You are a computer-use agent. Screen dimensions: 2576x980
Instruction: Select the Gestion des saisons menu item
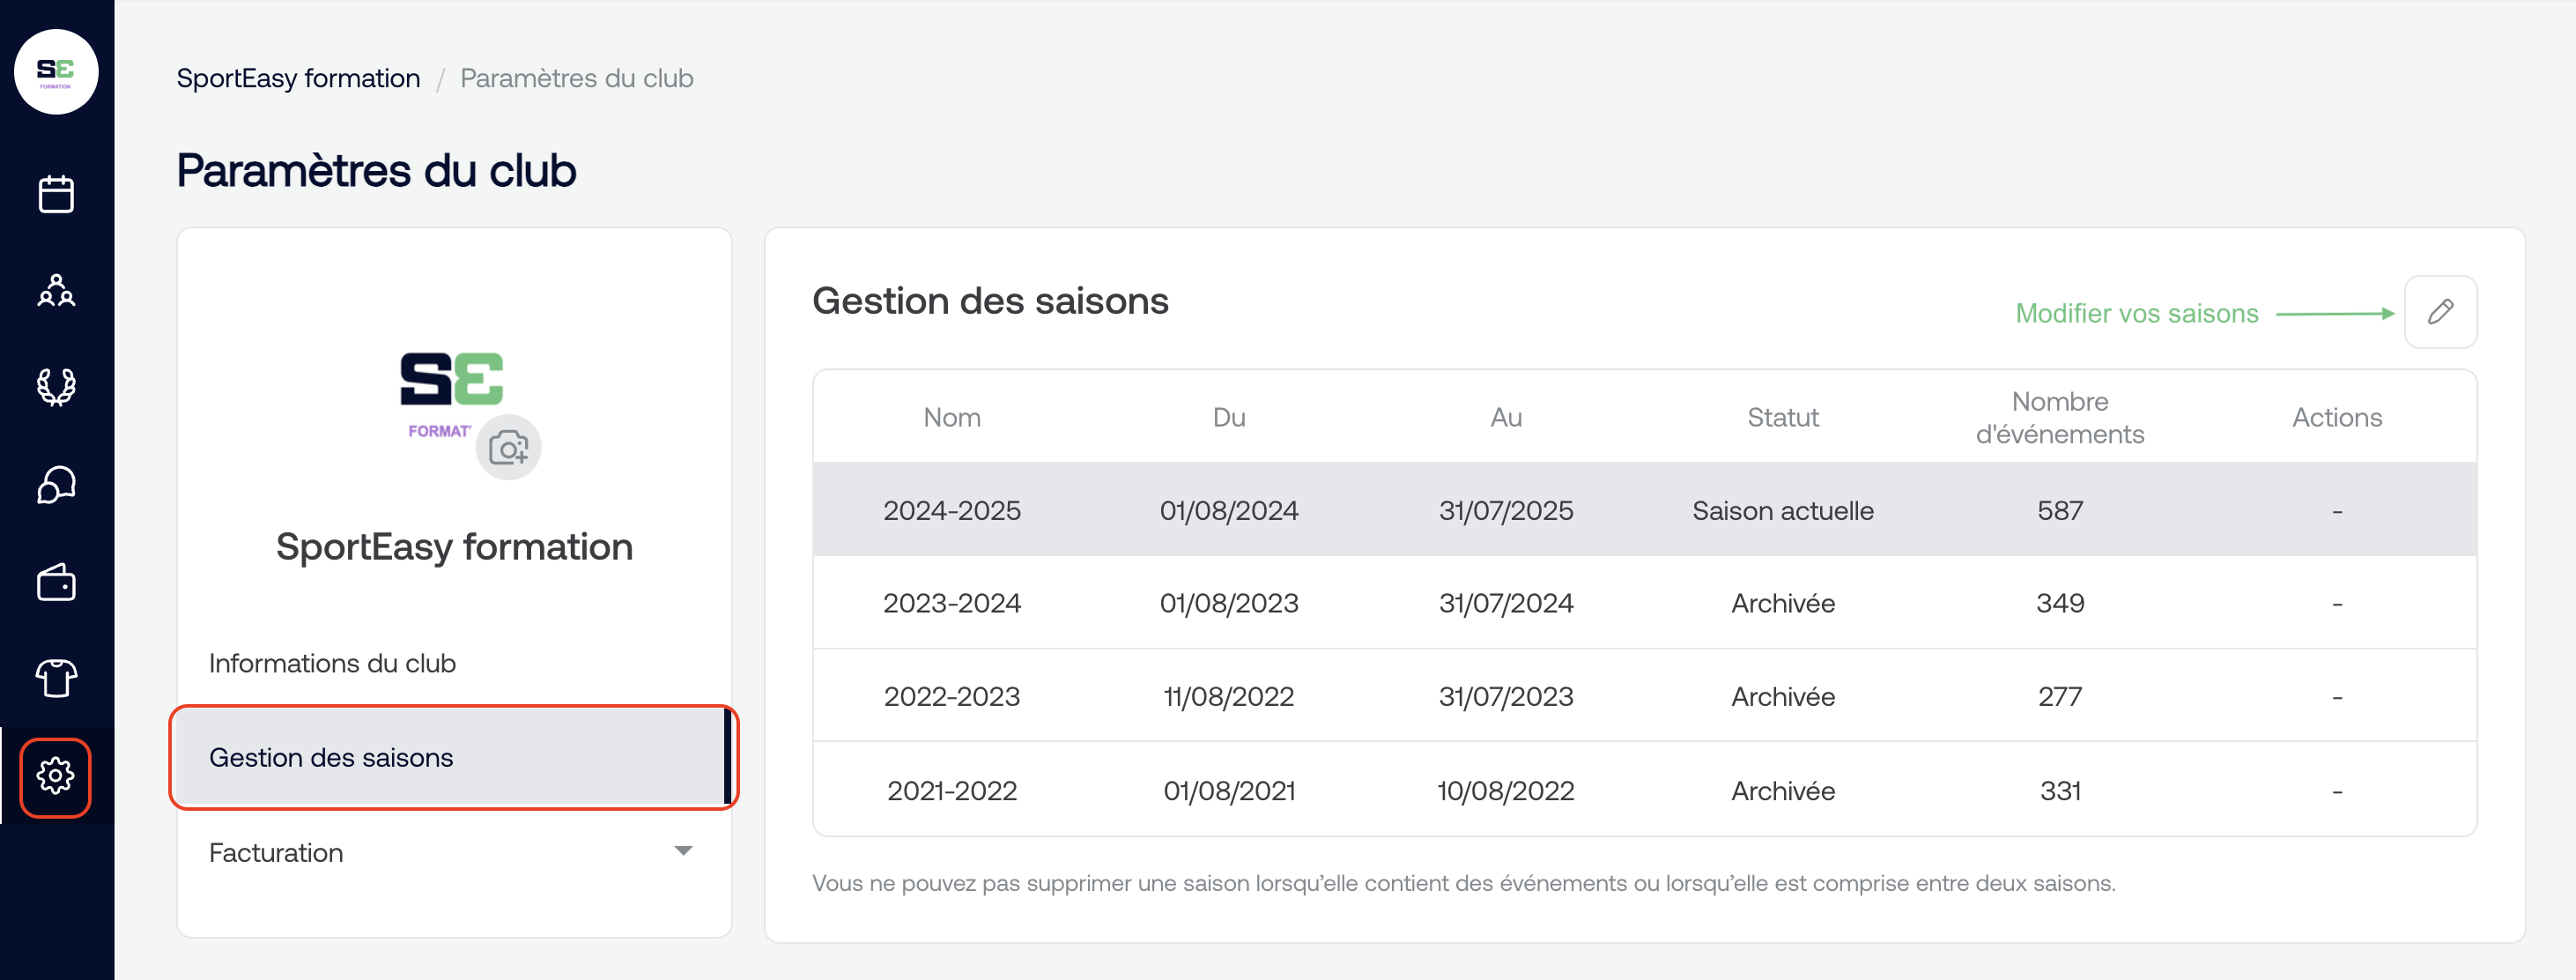331,757
